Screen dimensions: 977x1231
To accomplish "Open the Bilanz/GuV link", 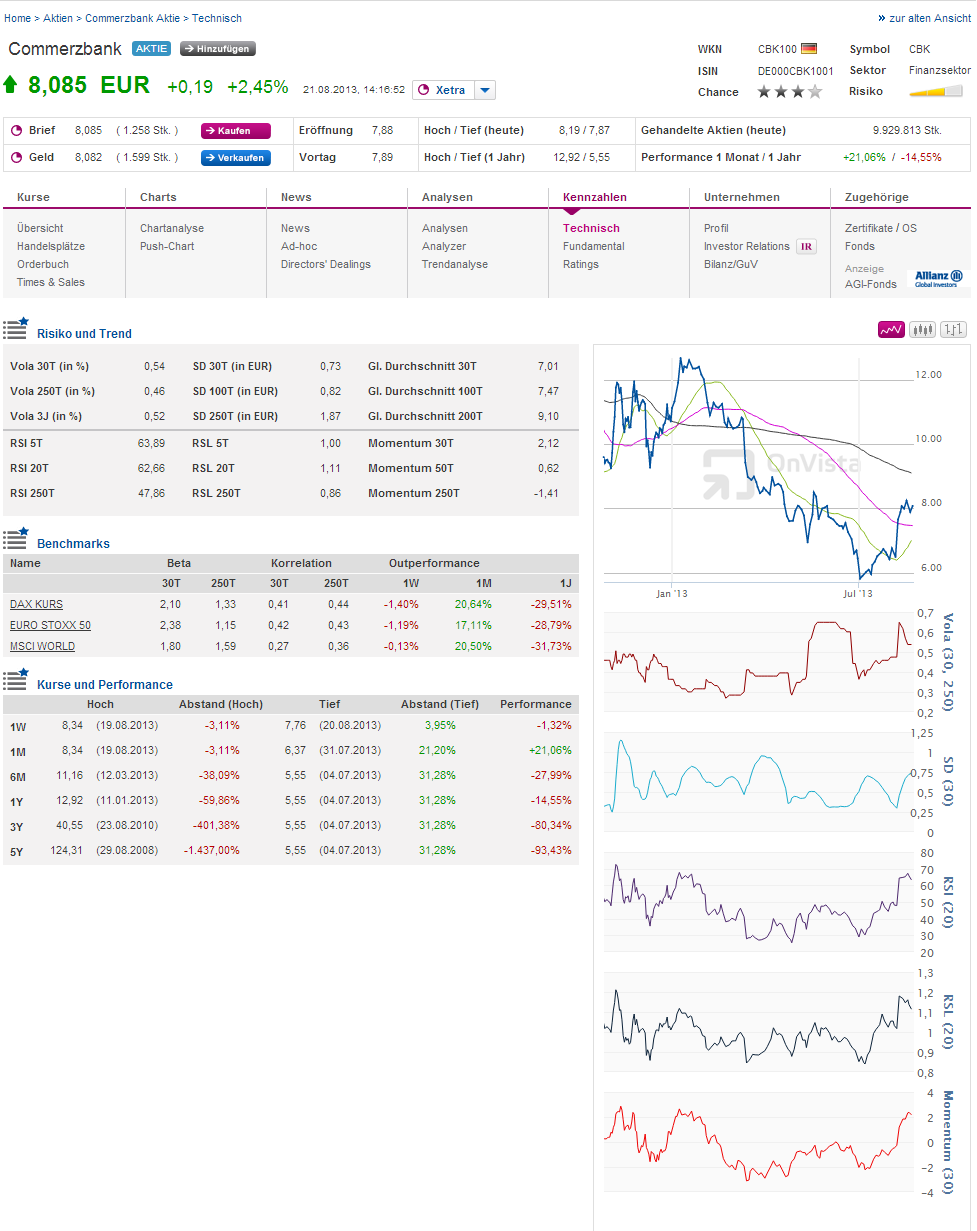I will coord(731,264).
